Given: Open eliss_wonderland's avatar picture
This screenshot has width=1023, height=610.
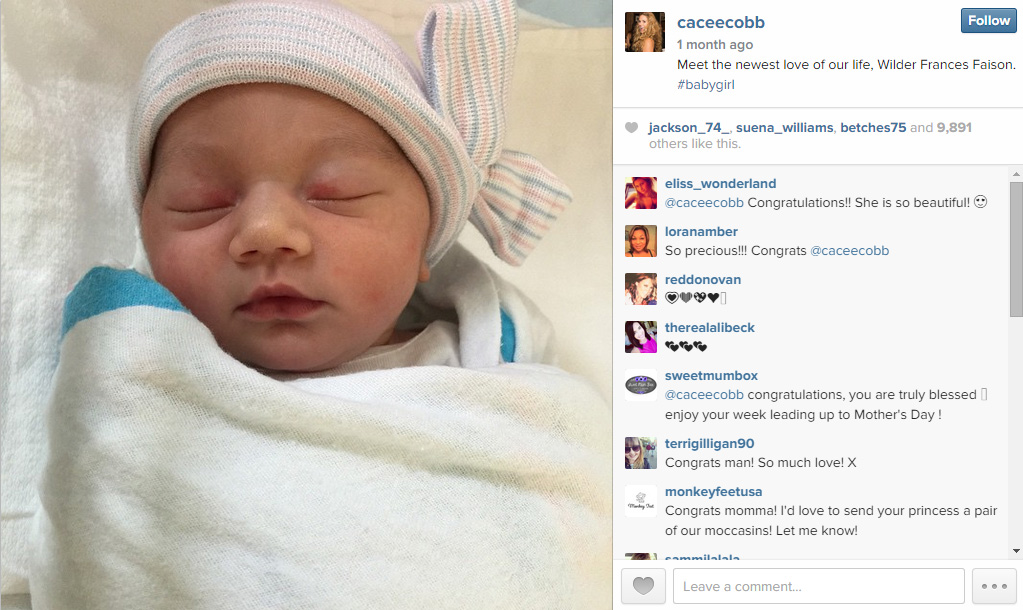Looking at the screenshot, I should [x=641, y=193].
